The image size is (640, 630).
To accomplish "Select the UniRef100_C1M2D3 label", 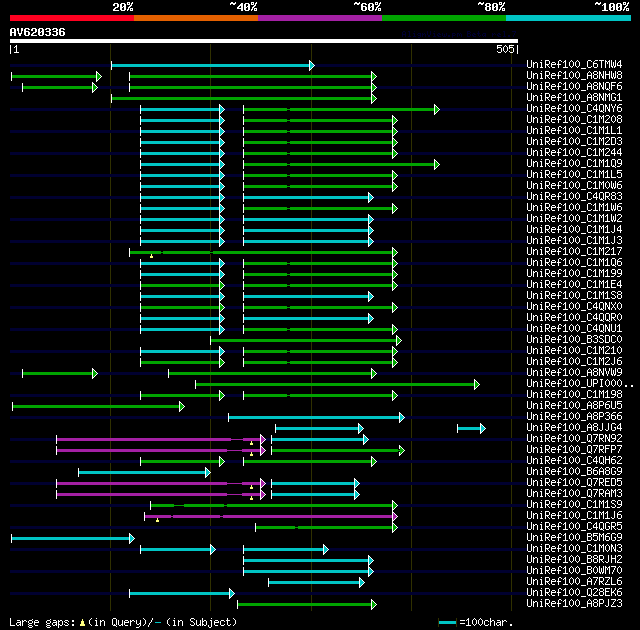I will pyautogui.click(x=574, y=142).
